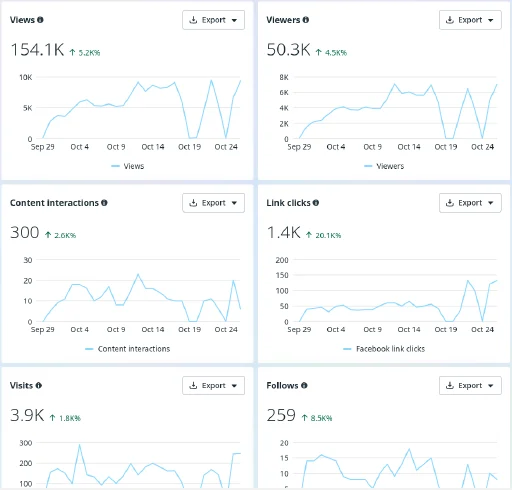Click Sep 29 label on Content interactions chart
512x490 pixels.
click(x=43, y=329)
